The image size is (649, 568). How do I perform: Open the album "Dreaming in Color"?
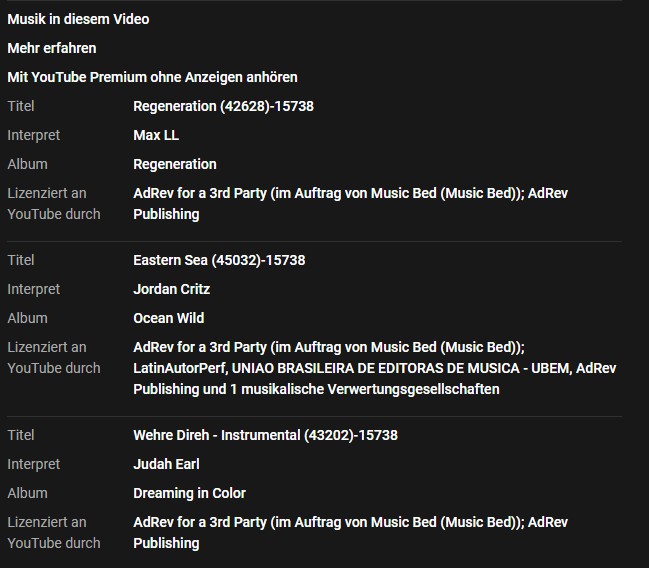point(189,493)
